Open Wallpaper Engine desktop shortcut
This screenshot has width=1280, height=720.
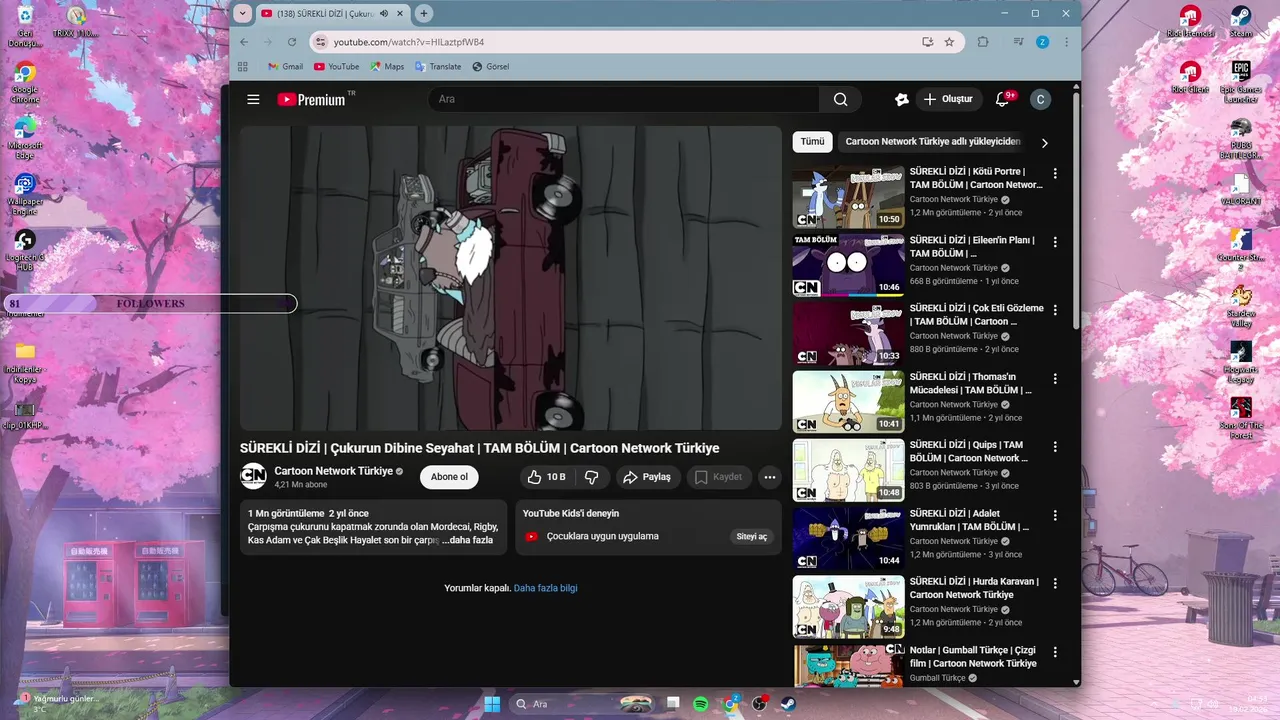tap(25, 195)
